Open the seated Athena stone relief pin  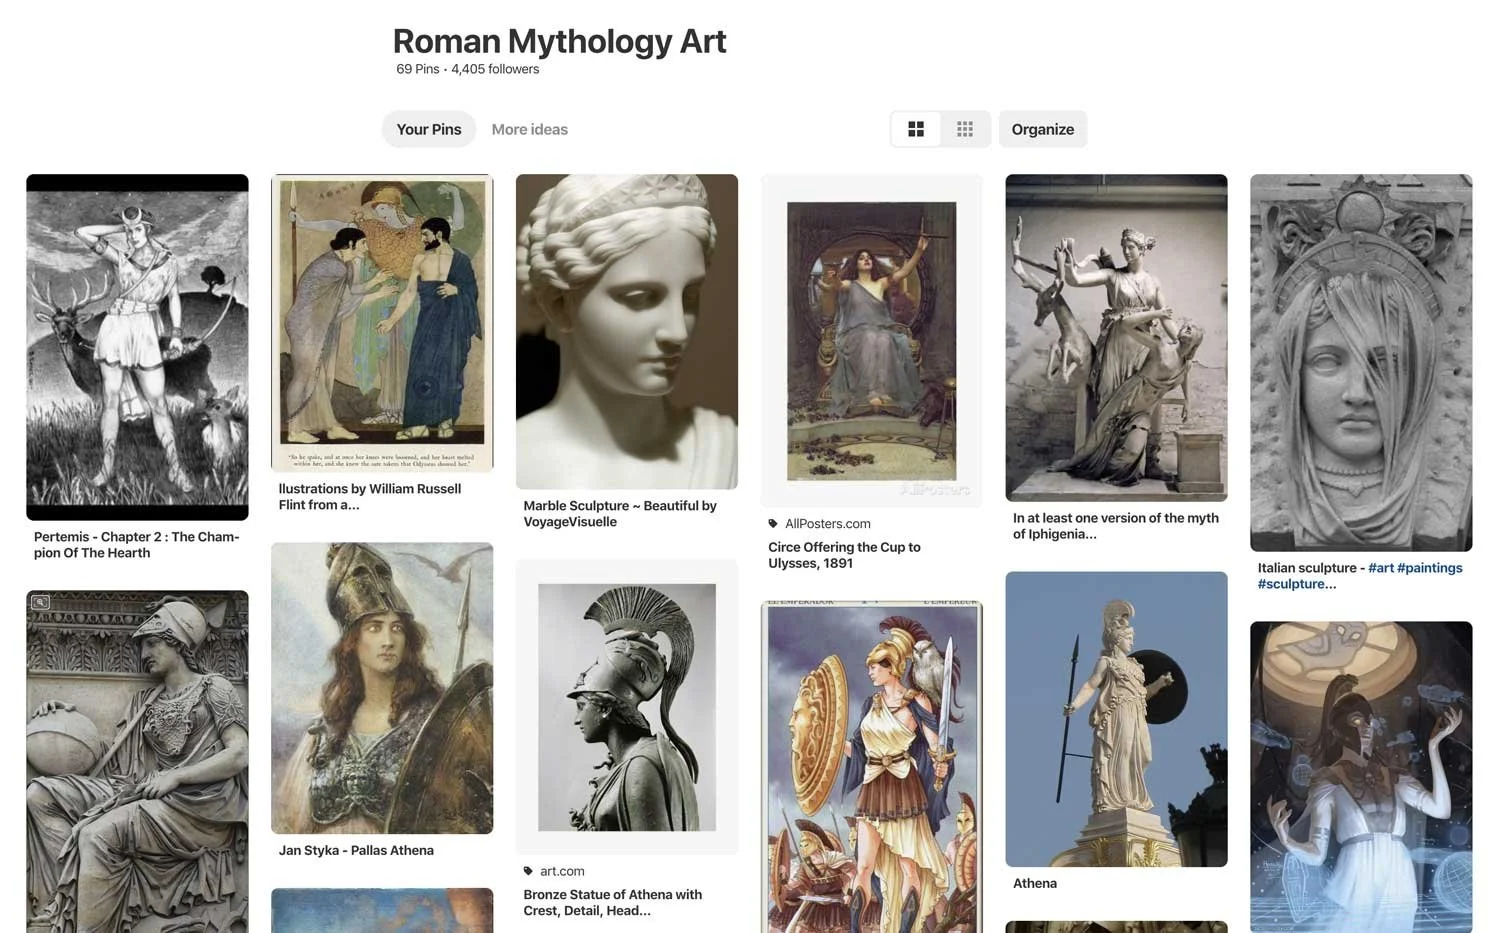(x=137, y=762)
